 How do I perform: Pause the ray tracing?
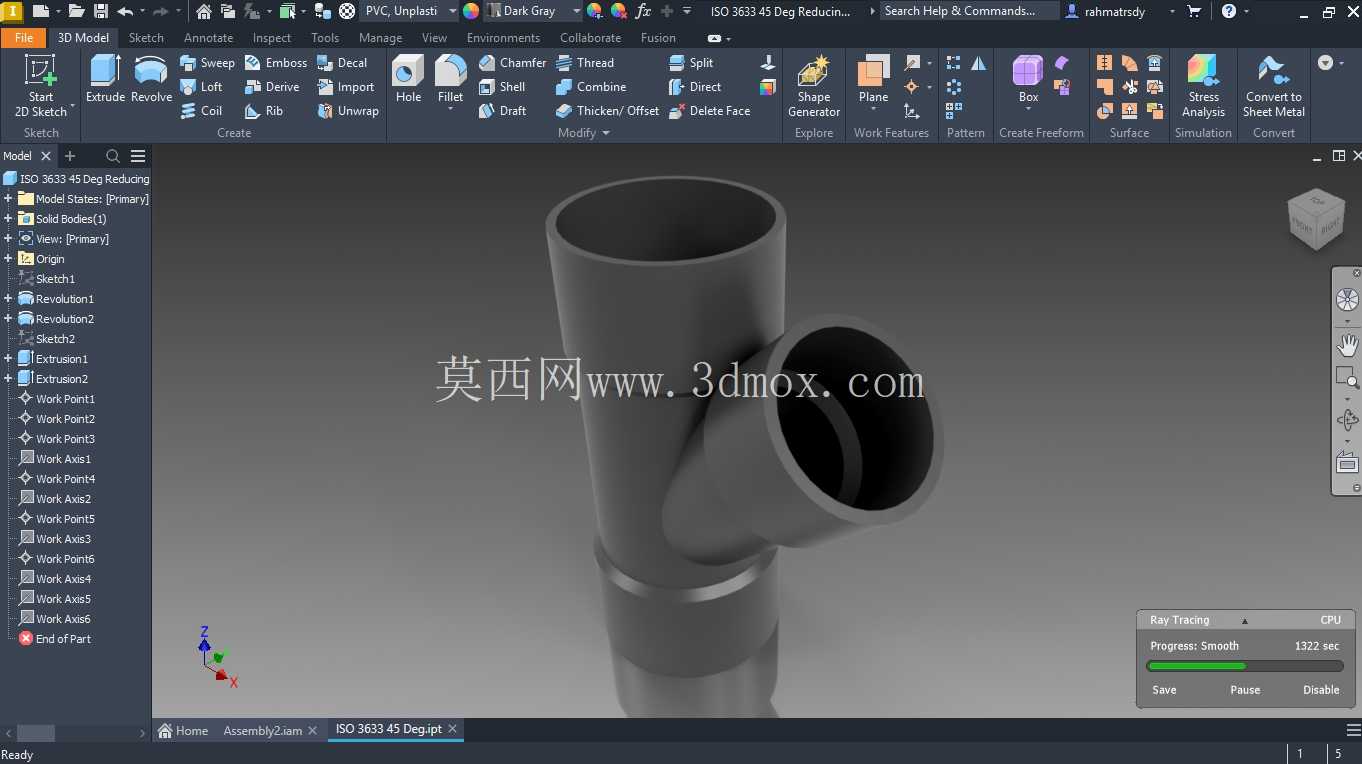point(1245,690)
